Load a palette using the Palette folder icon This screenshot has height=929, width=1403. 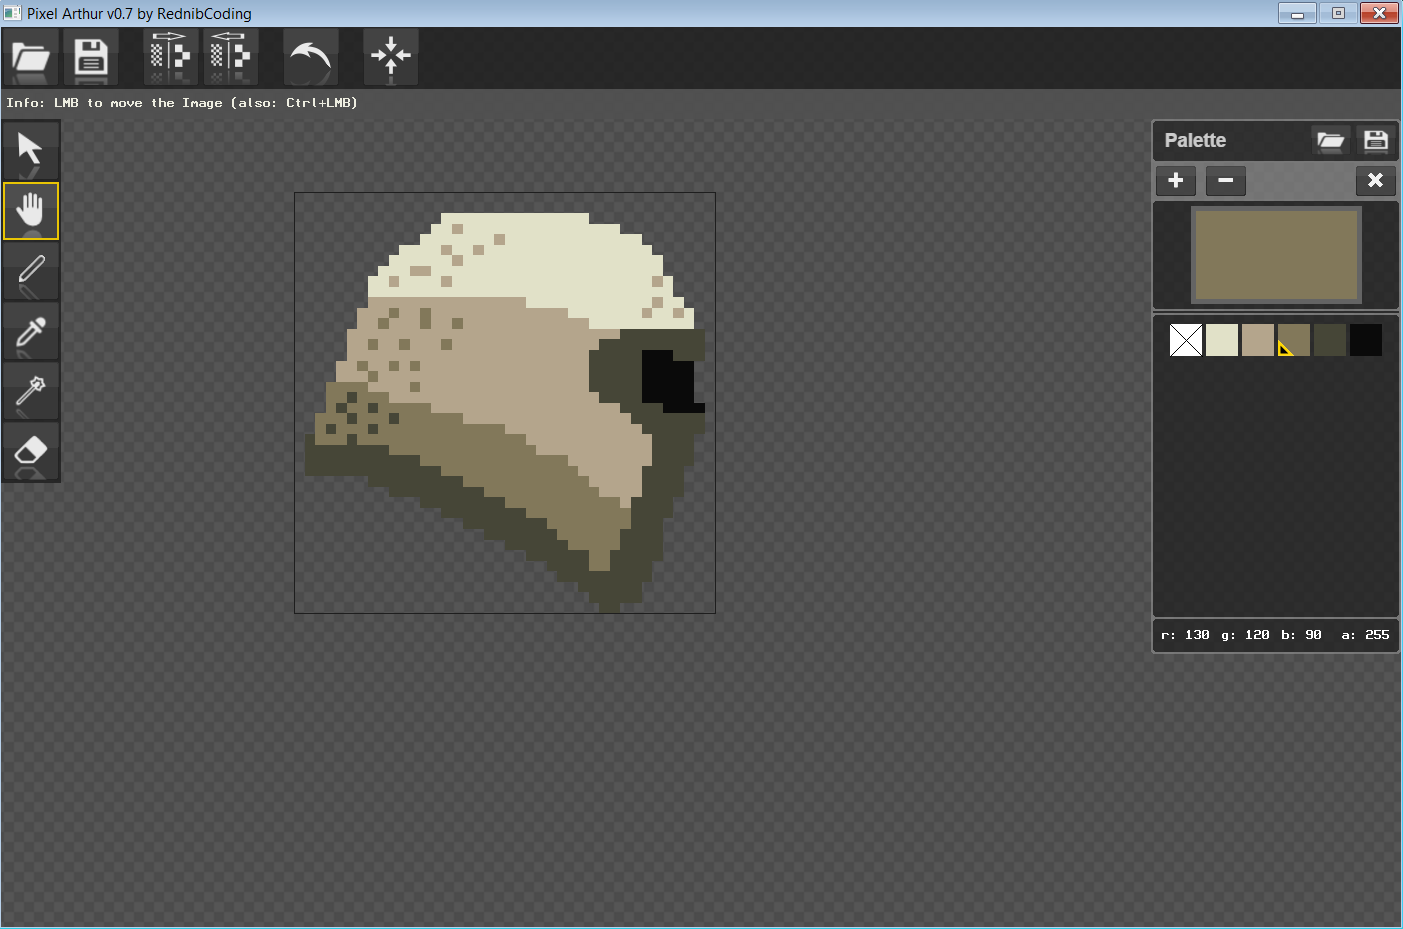point(1330,141)
